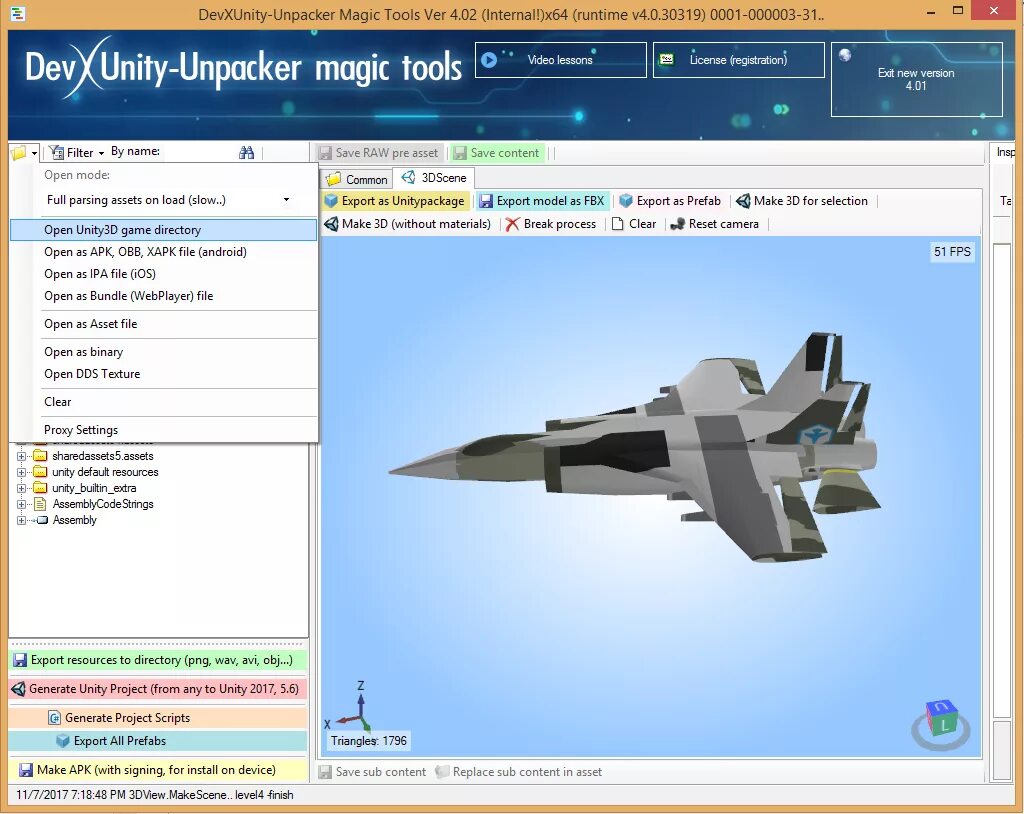Select Assembly item in tree
Viewport: 1024px width, 814px height.
click(74, 521)
